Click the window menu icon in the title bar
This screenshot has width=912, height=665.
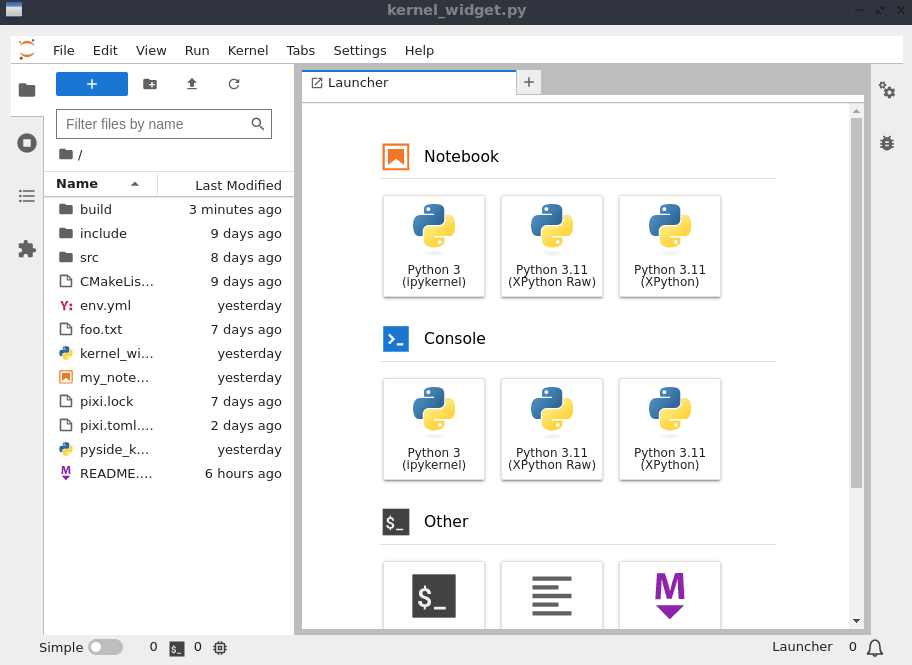coord(14,10)
